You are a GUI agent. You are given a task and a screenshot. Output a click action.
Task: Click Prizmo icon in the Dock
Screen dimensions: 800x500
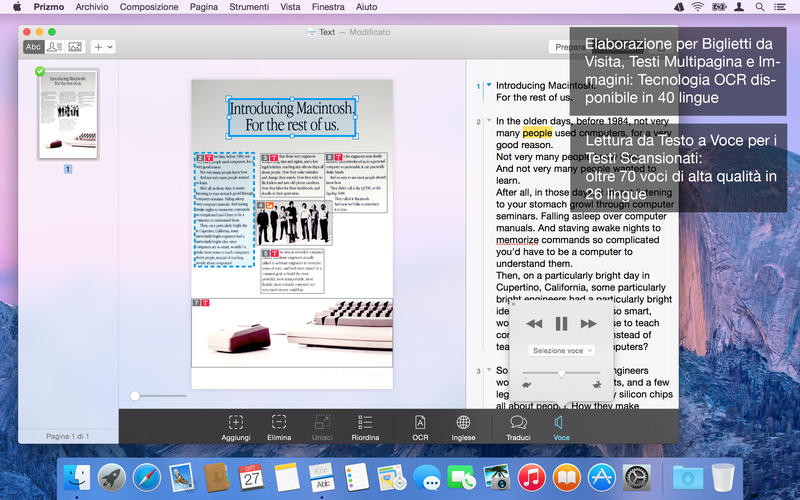coord(322,478)
